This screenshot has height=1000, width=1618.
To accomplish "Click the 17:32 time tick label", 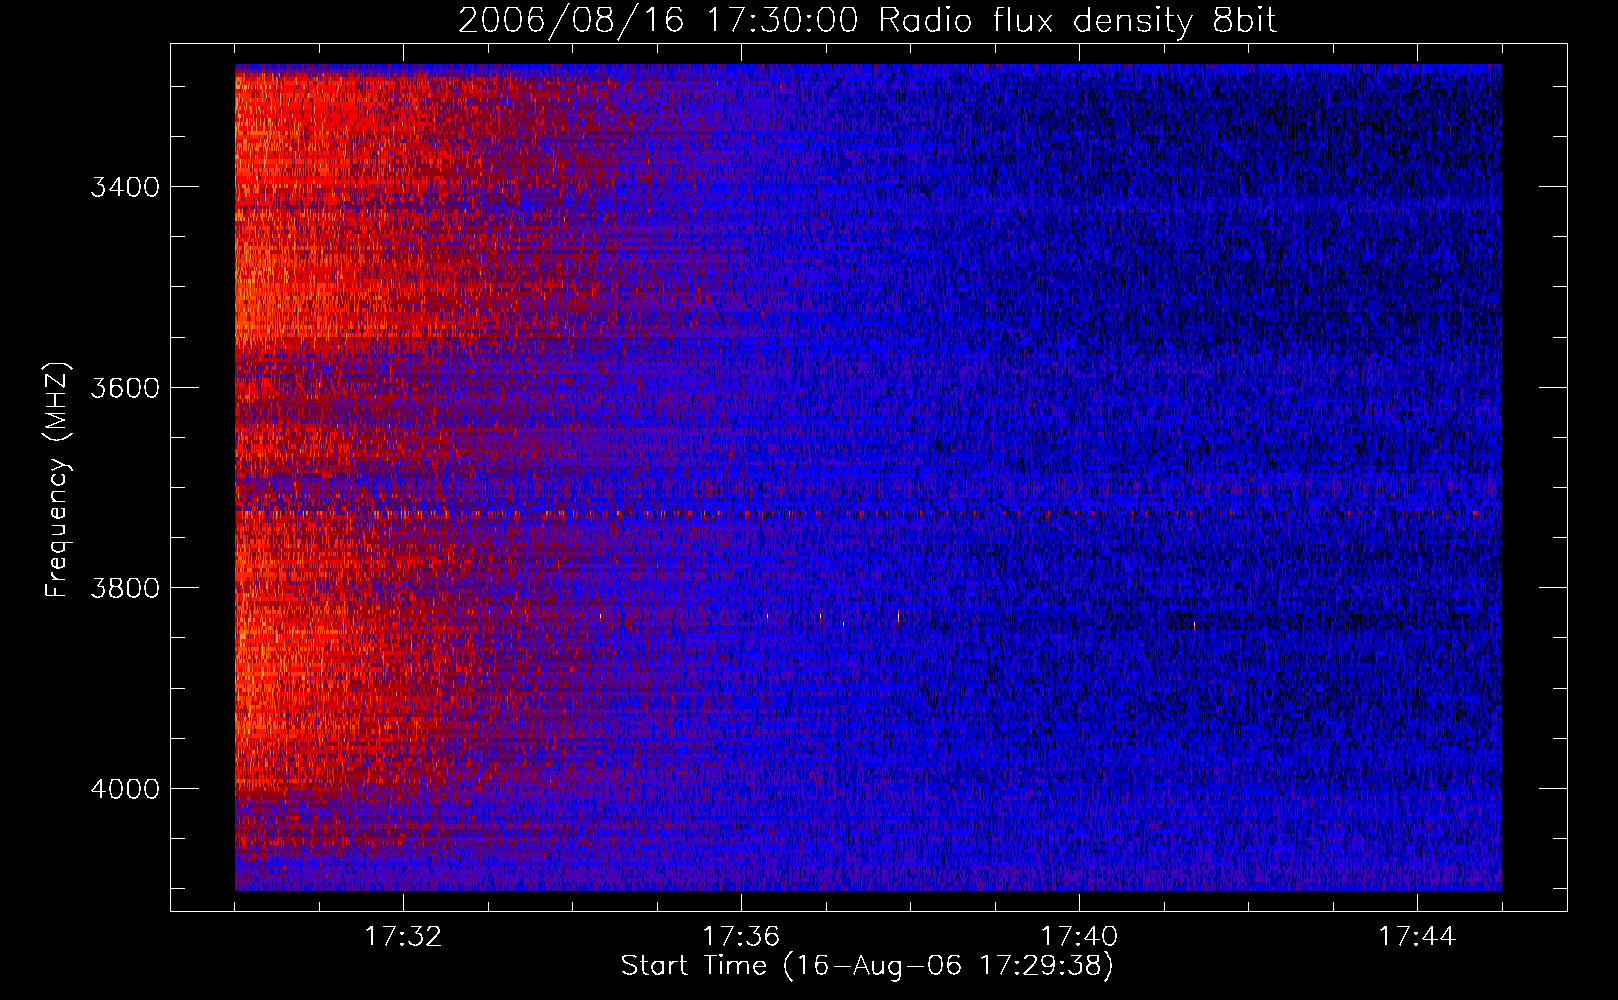I will click(x=403, y=937).
